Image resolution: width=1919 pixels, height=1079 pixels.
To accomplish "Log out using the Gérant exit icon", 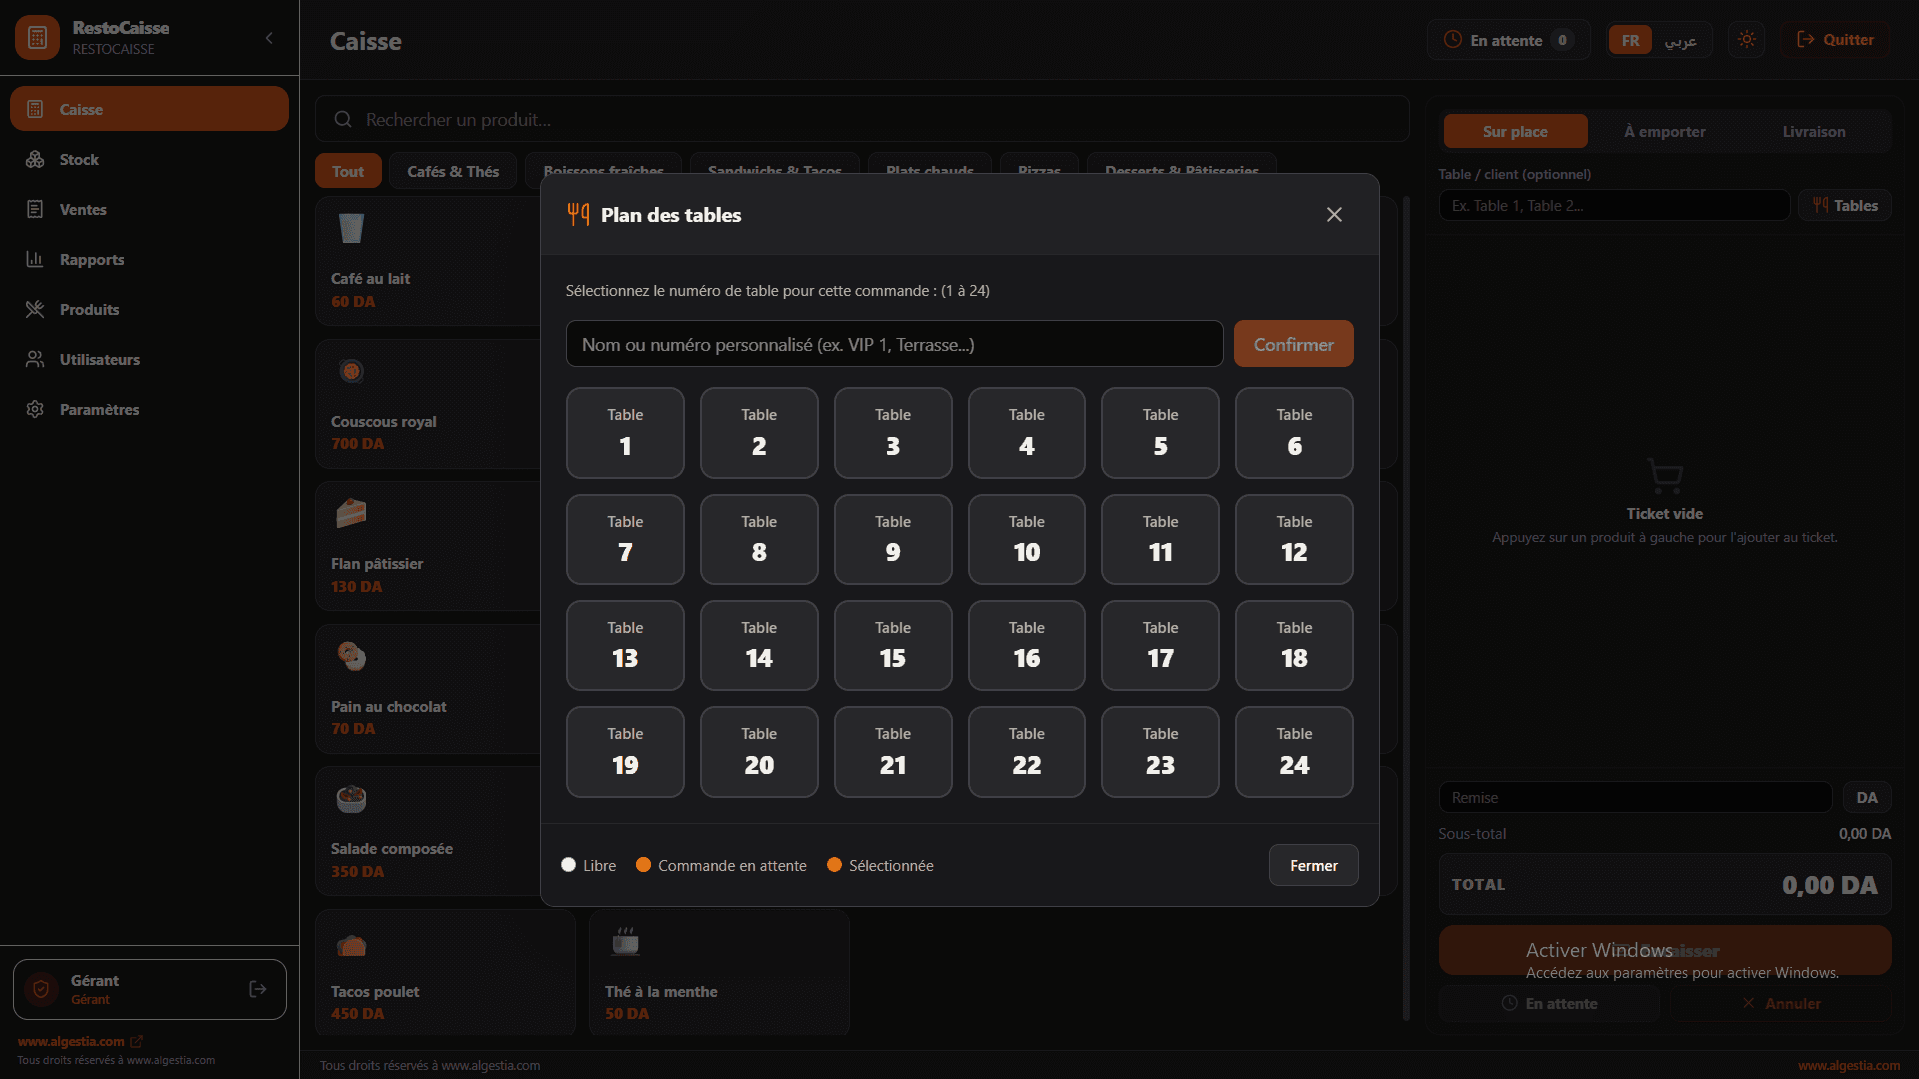I will coord(257,989).
